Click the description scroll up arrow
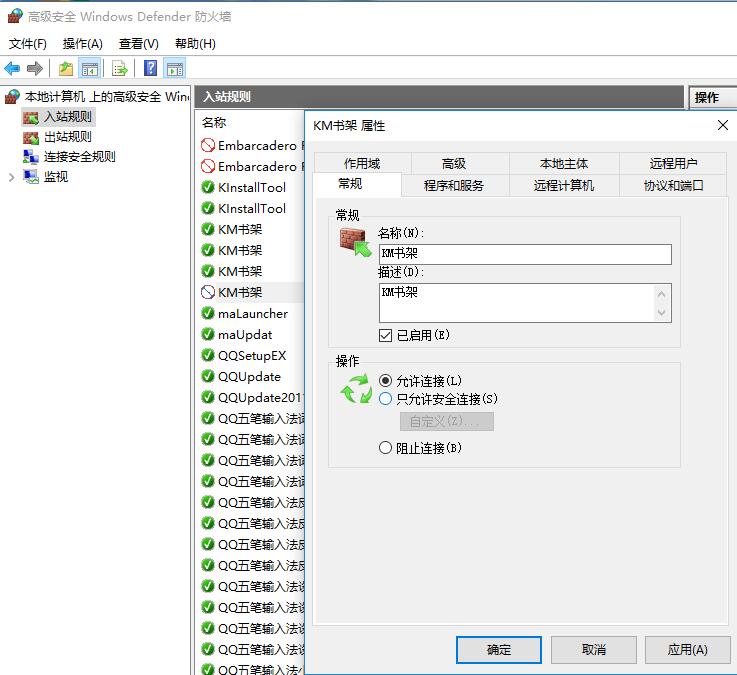This screenshot has width=737, height=675. 662,294
